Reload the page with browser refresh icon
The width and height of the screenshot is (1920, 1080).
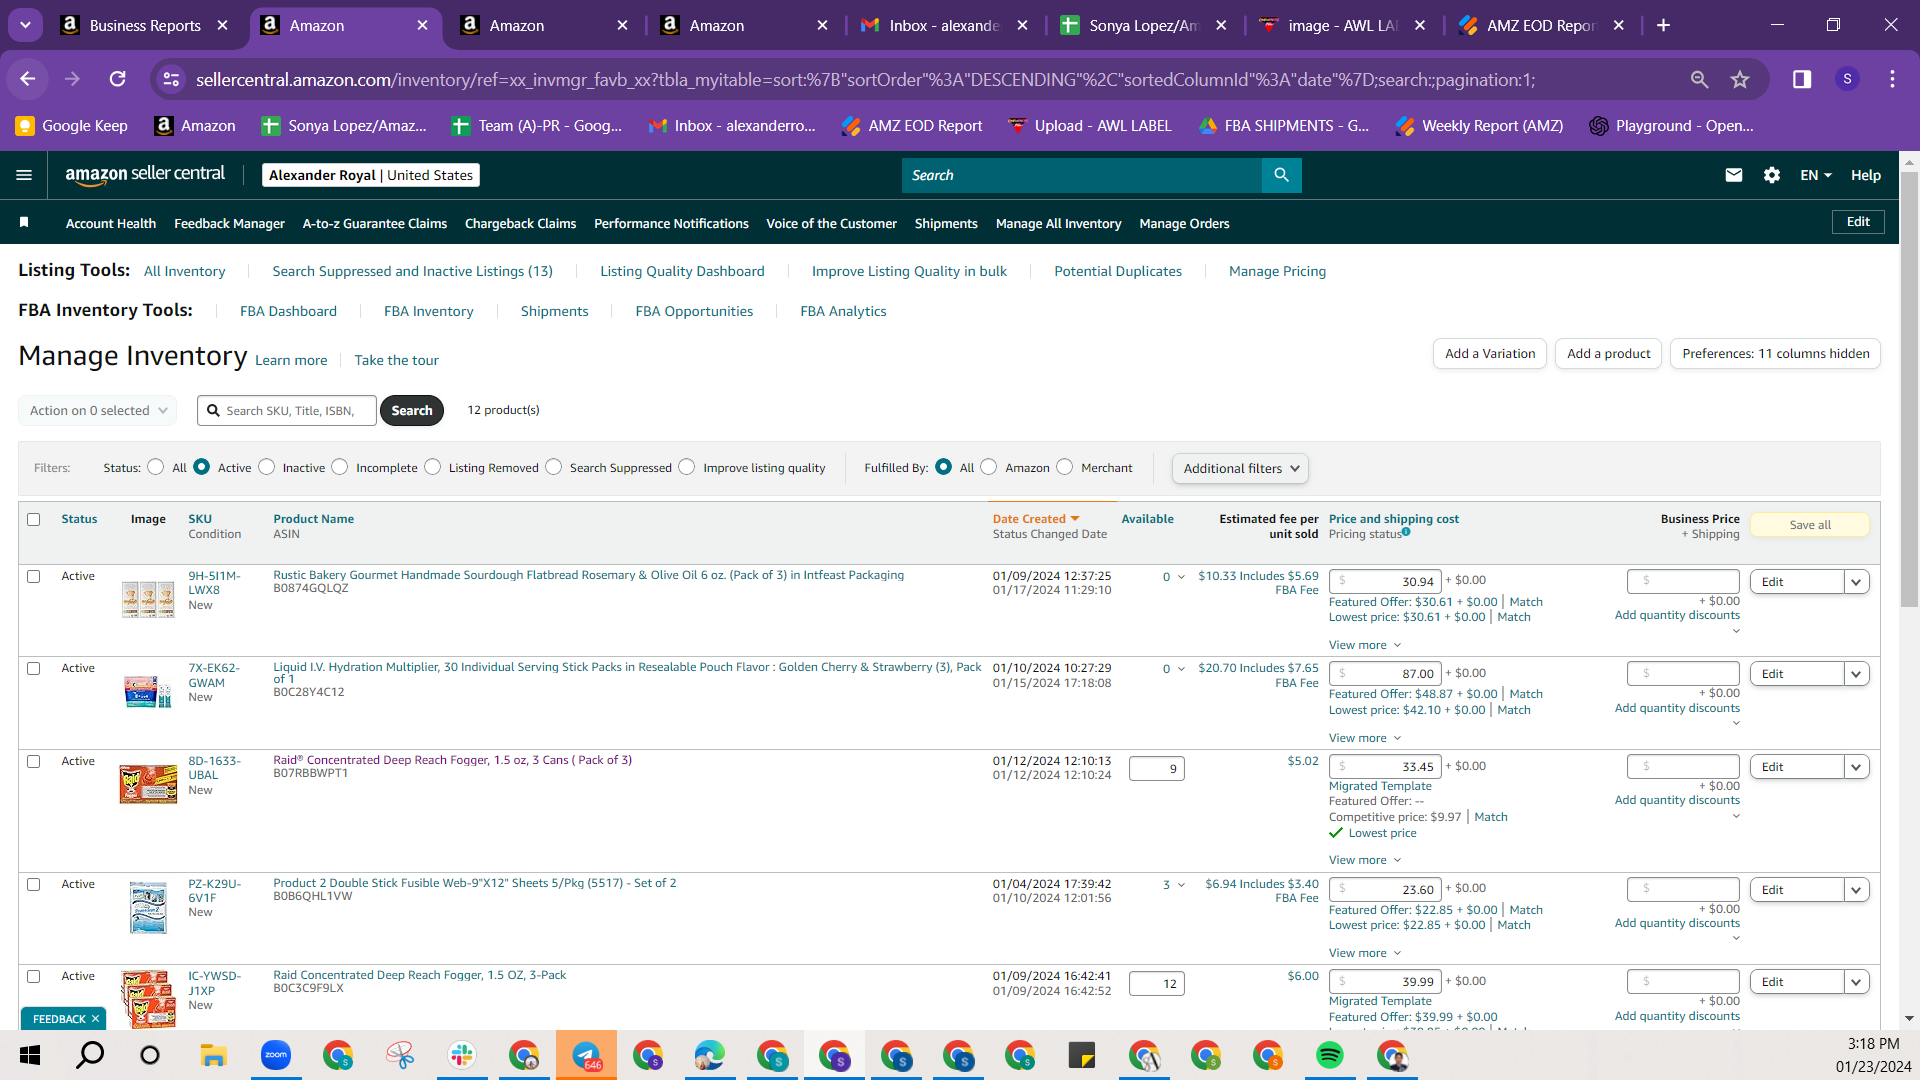point(118,79)
